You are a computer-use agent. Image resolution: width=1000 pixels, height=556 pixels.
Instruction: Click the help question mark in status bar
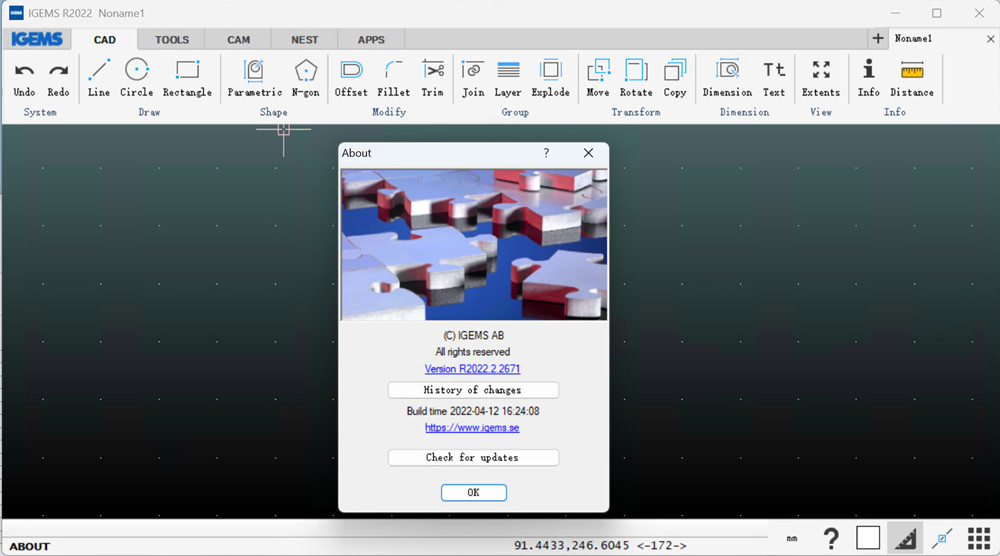pos(831,539)
